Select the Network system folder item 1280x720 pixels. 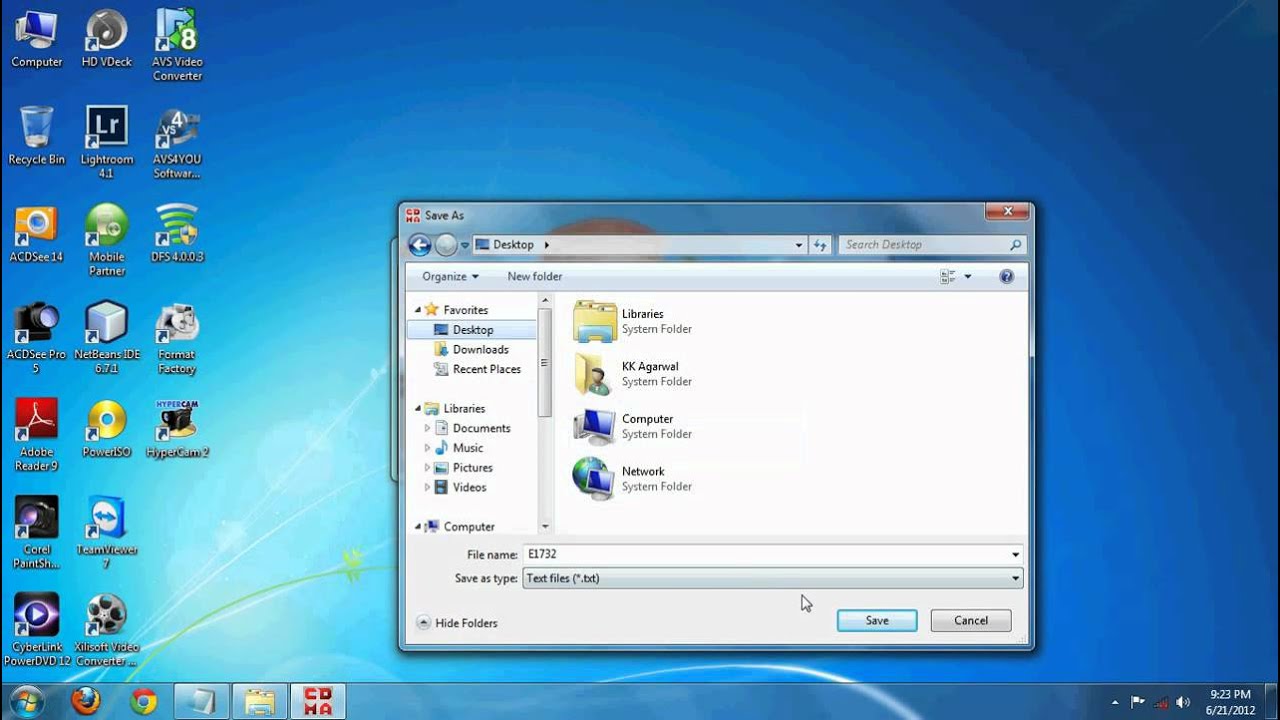pos(633,478)
